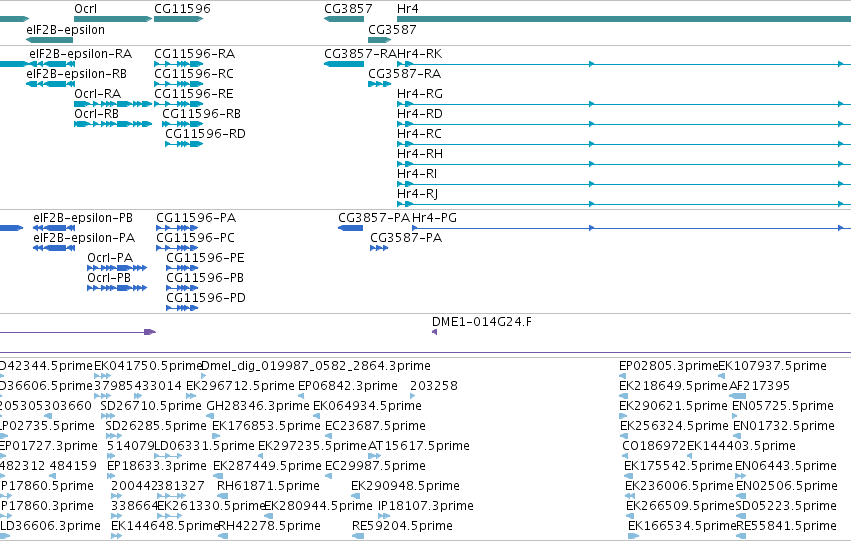The width and height of the screenshot is (851, 541).
Task: Click the IP18107.3prime EST label
Action: (x=426, y=507)
